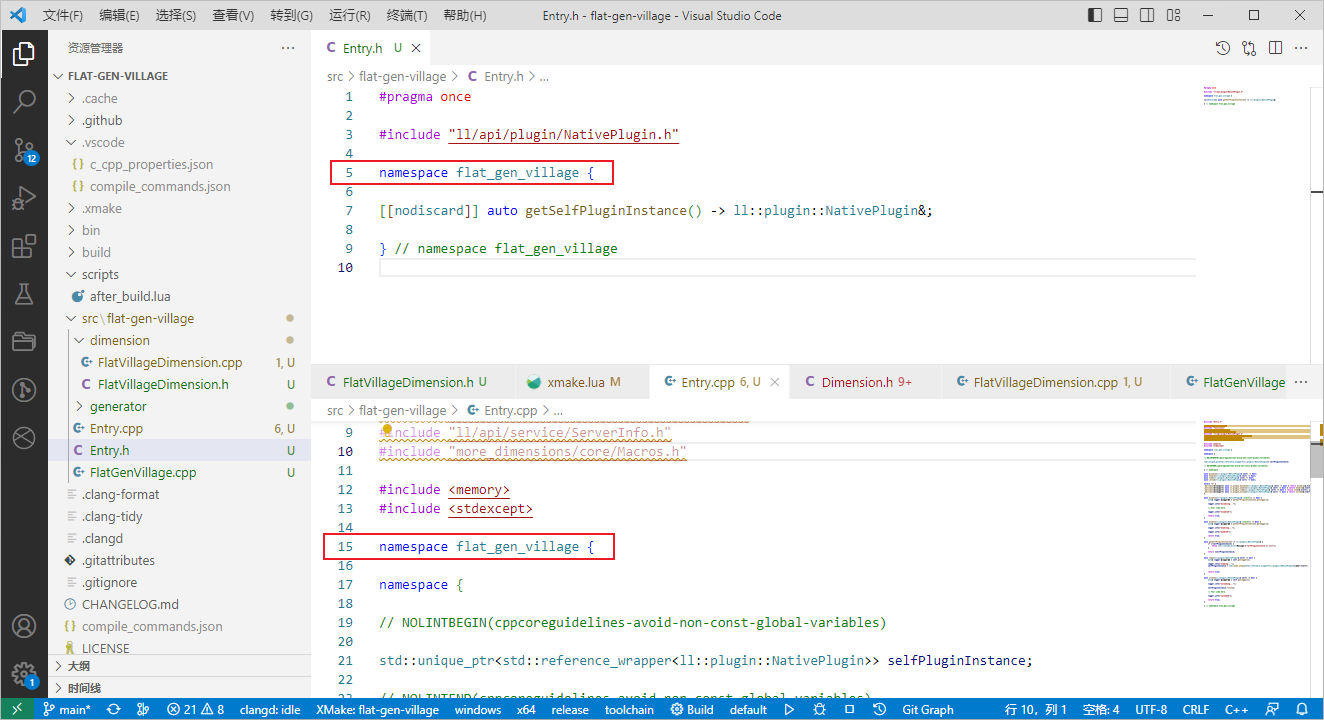The height and width of the screenshot is (720, 1324).
Task: Click the lightbulb code action on line 9
Action: pos(387,432)
